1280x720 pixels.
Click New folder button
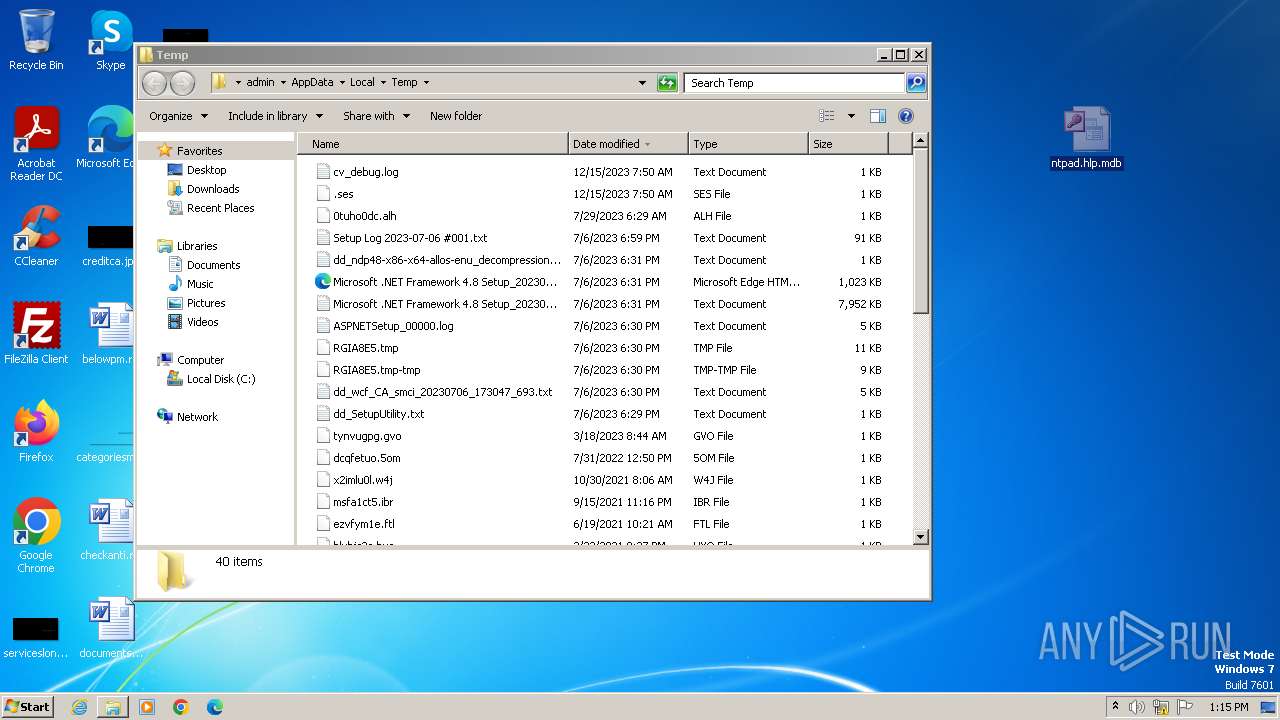(456, 116)
